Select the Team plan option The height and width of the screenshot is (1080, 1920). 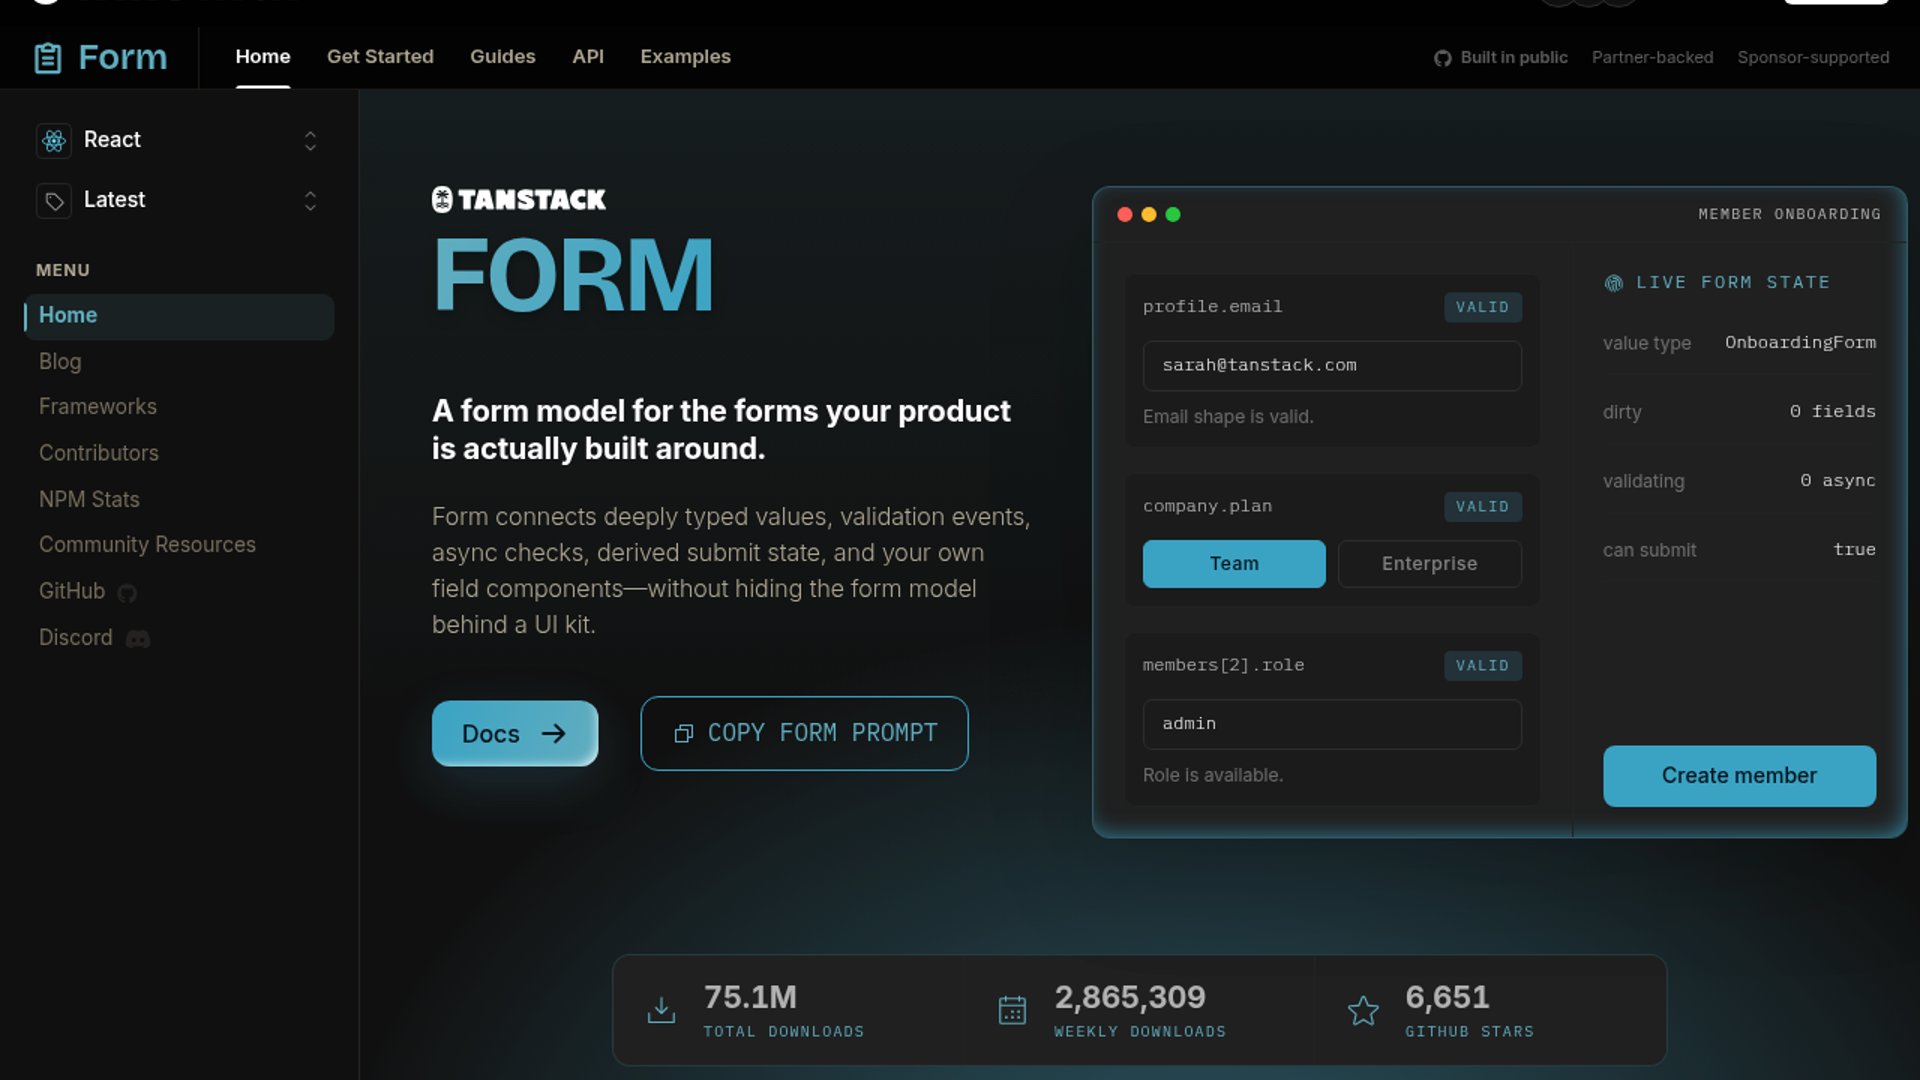[x=1234, y=564]
